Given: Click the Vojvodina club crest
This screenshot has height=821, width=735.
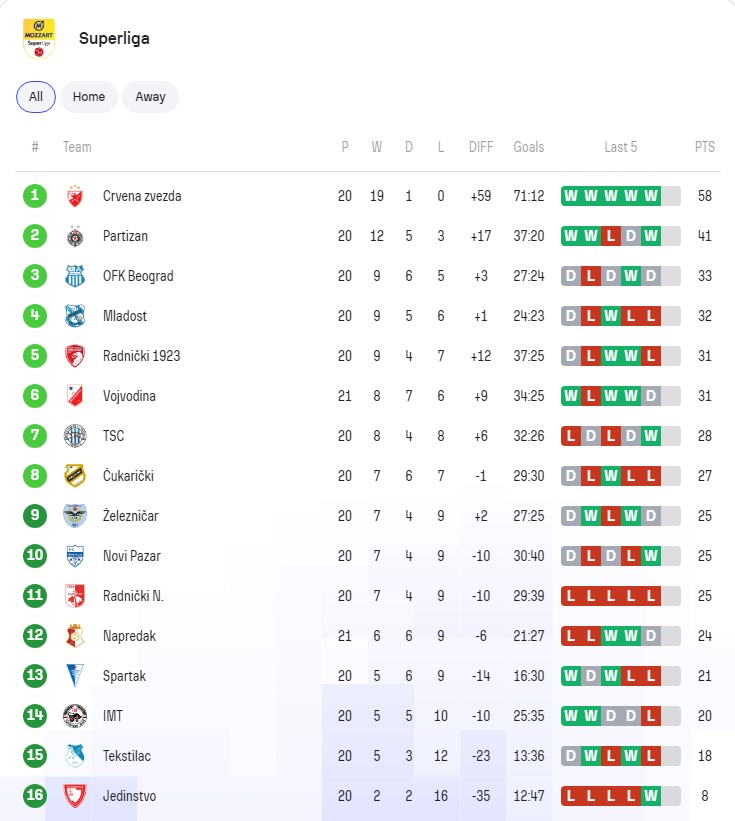Looking at the screenshot, I should [75, 396].
